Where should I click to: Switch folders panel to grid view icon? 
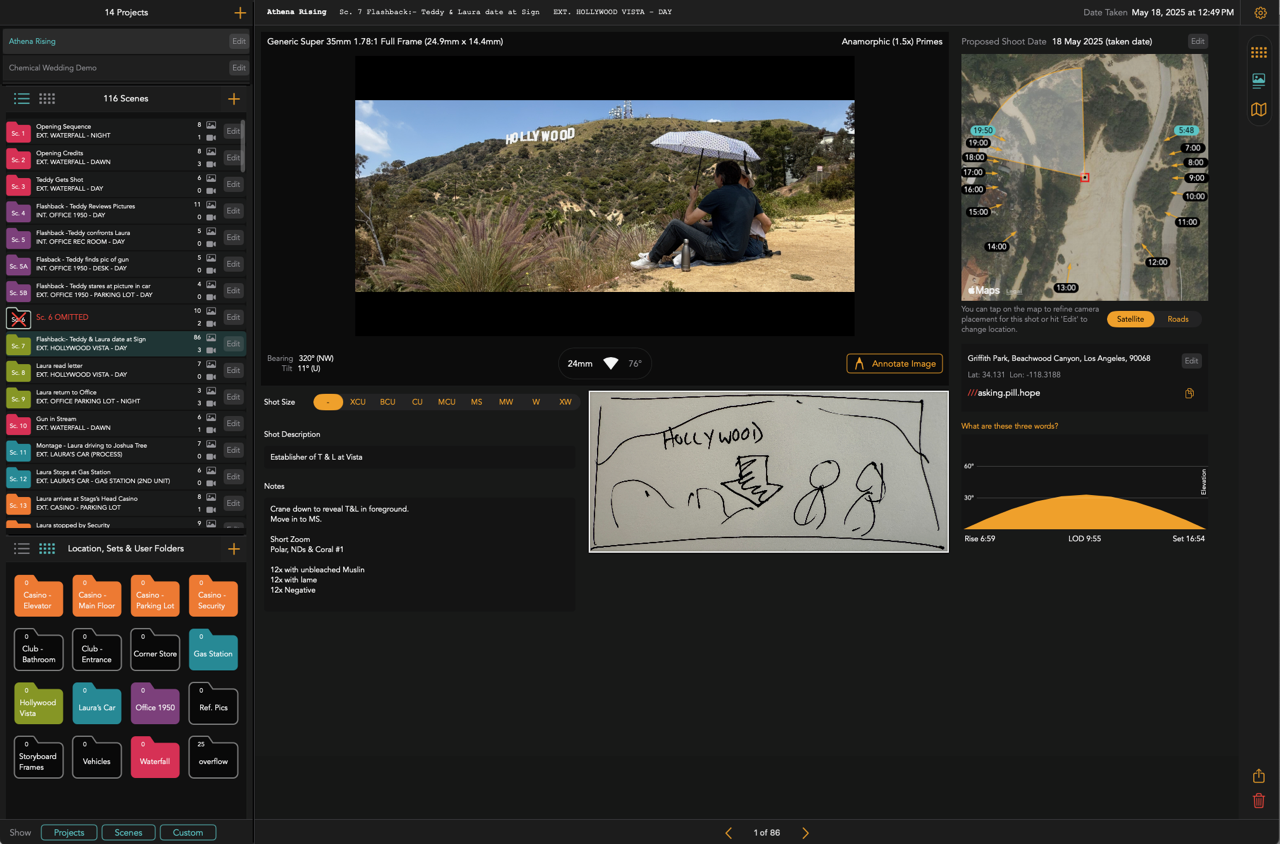[47, 549]
